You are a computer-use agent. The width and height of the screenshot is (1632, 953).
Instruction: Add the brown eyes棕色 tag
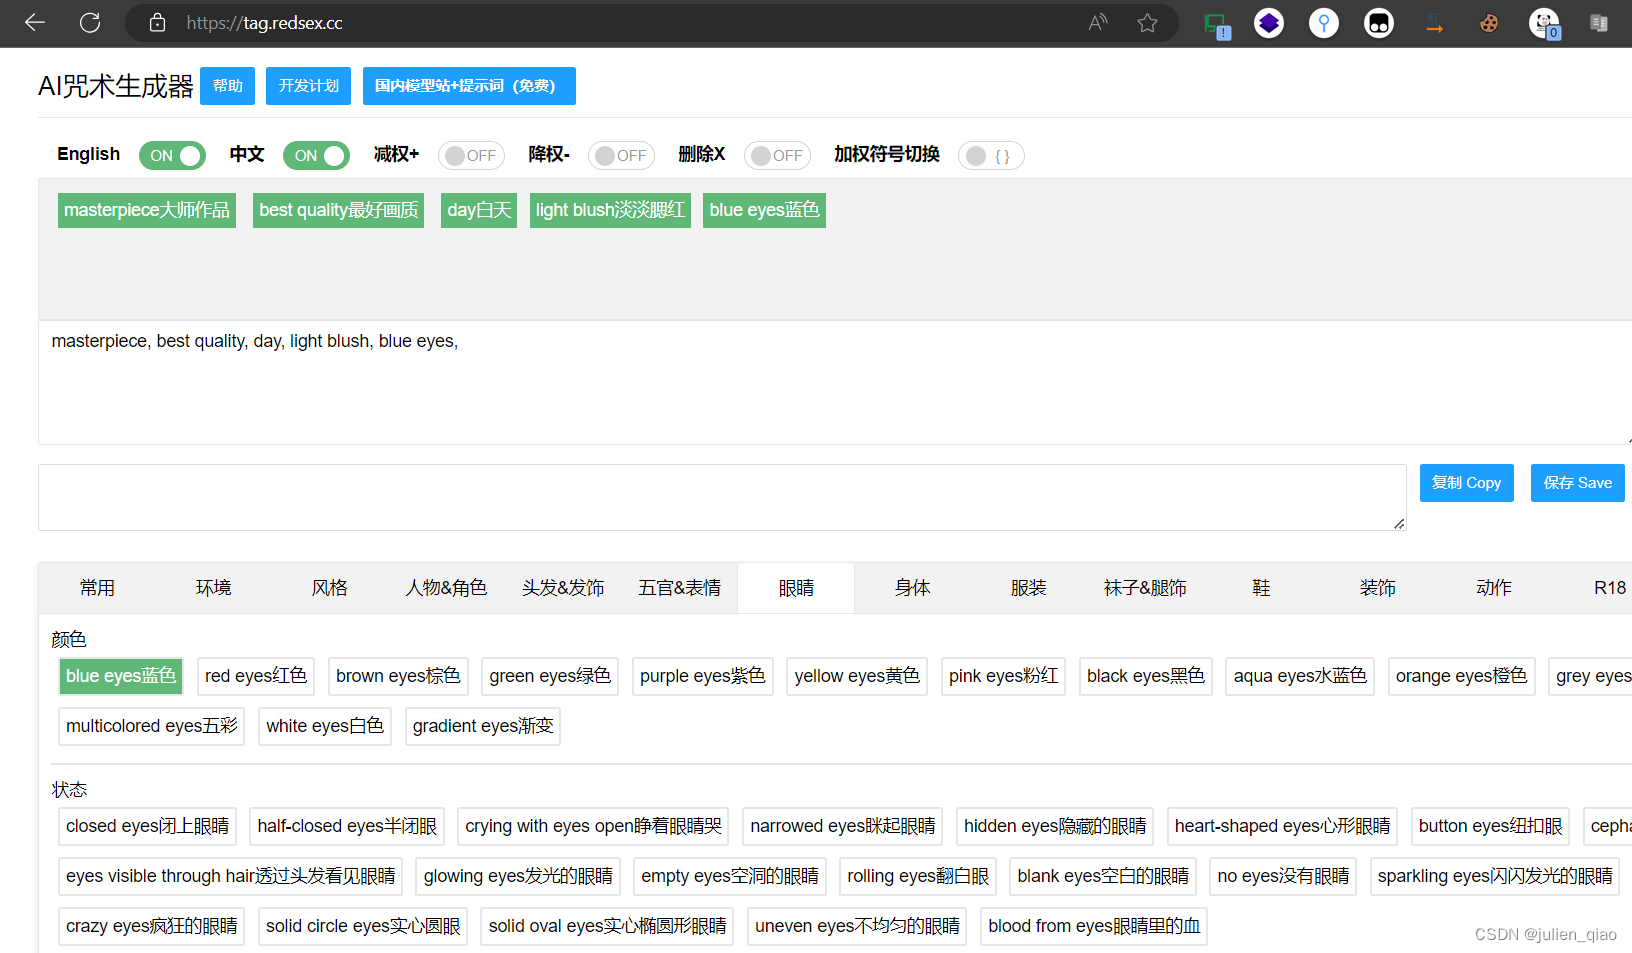(398, 676)
